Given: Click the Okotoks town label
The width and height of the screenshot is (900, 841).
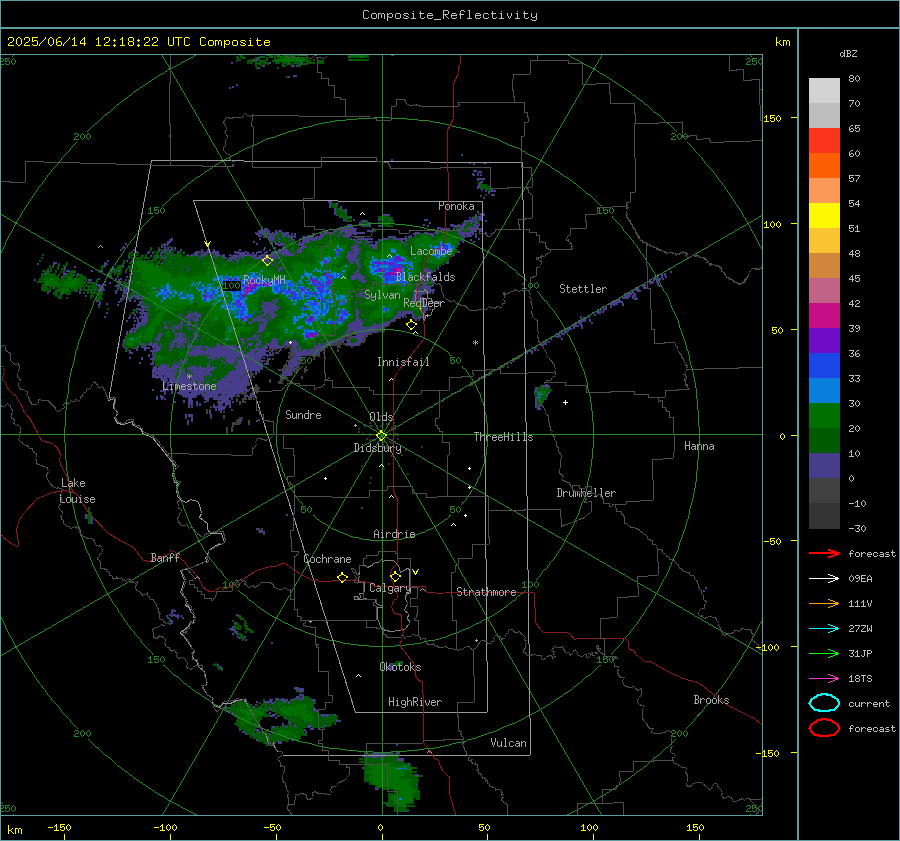Looking at the screenshot, I should [x=400, y=667].
